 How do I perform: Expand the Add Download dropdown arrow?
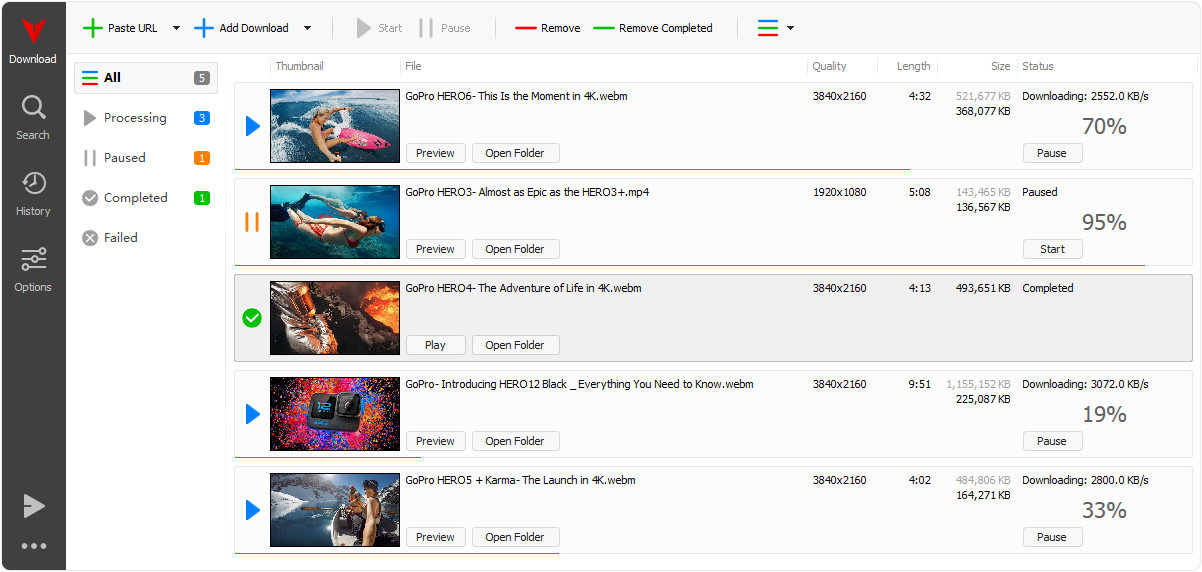(307, 28)
